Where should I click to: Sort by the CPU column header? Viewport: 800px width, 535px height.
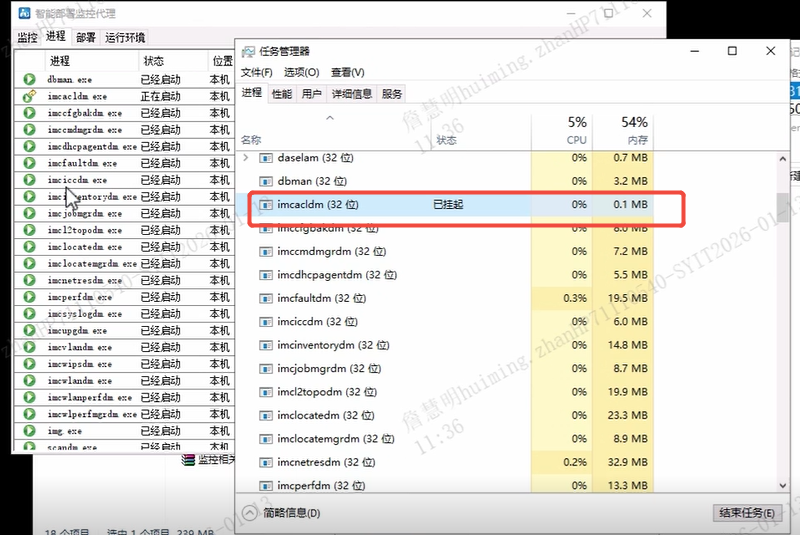(x=576, y=131)
